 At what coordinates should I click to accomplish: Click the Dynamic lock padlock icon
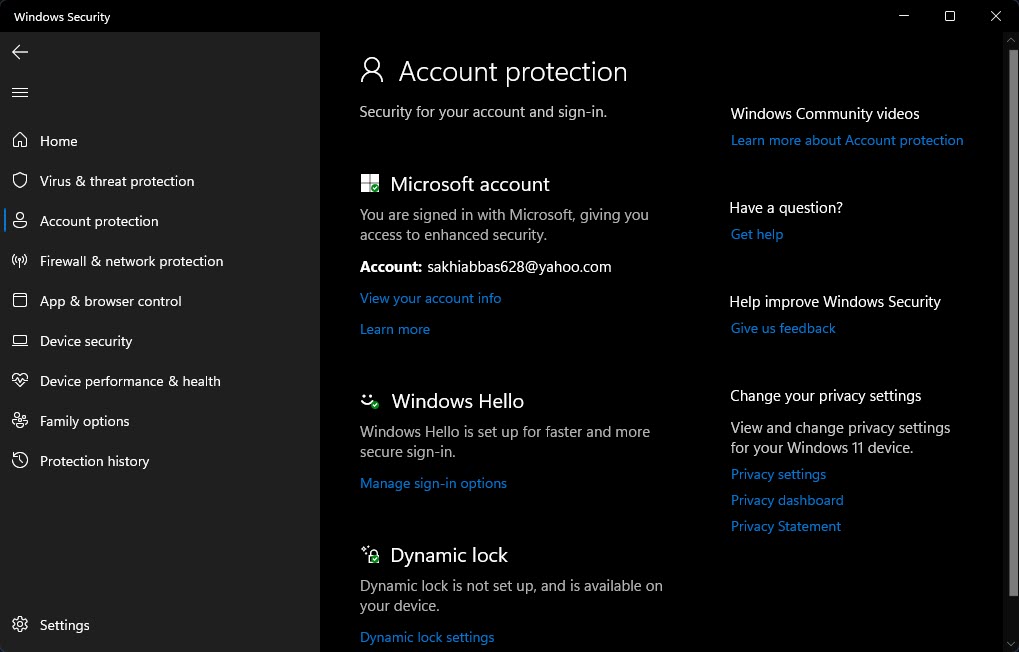click(x=370, y=554)
